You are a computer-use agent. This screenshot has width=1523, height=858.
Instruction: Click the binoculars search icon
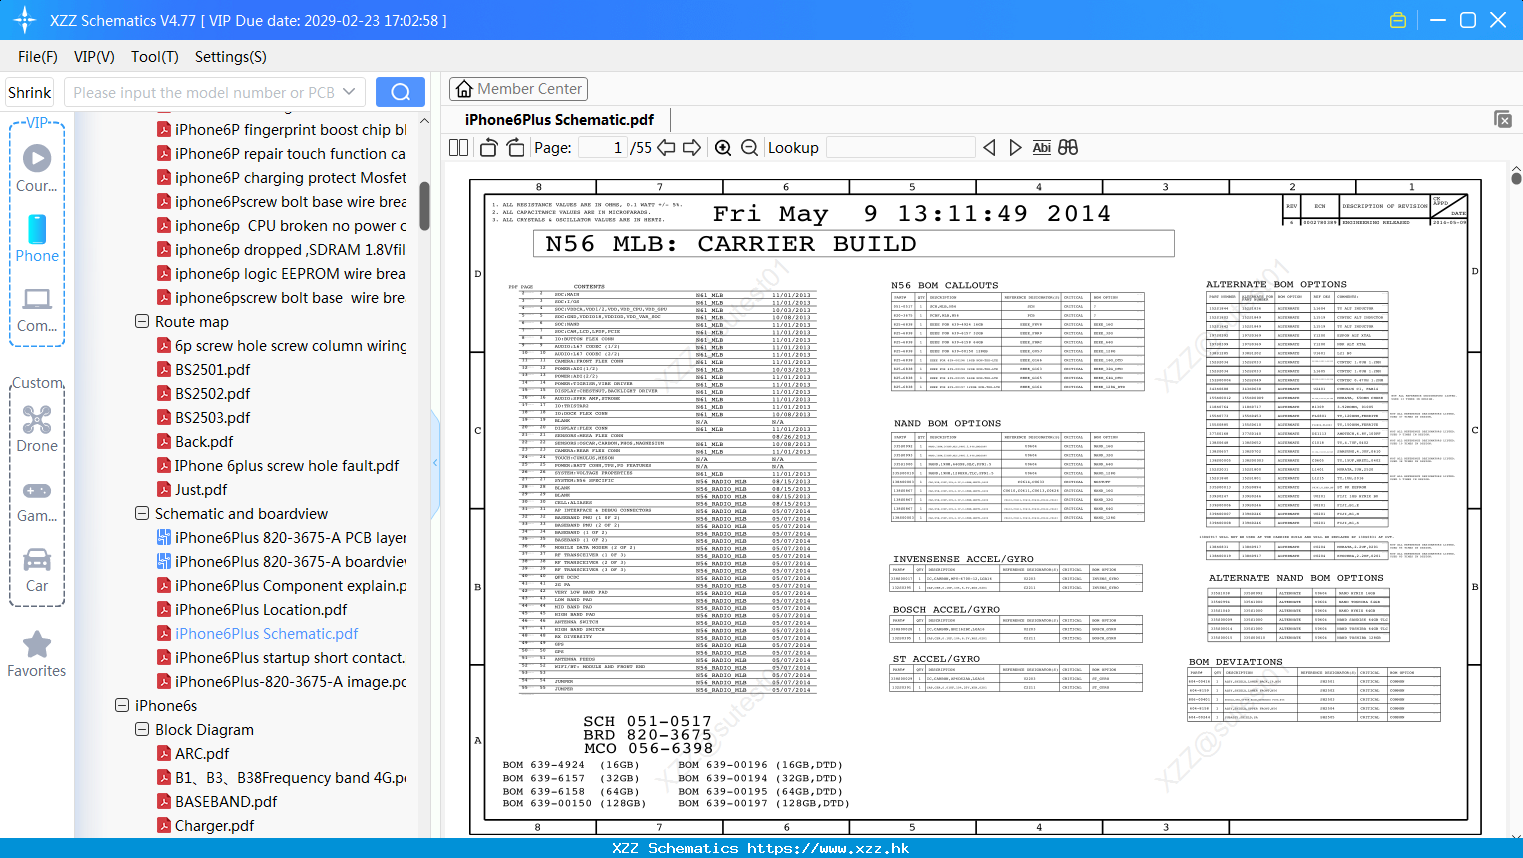[x=1068, y=148]
